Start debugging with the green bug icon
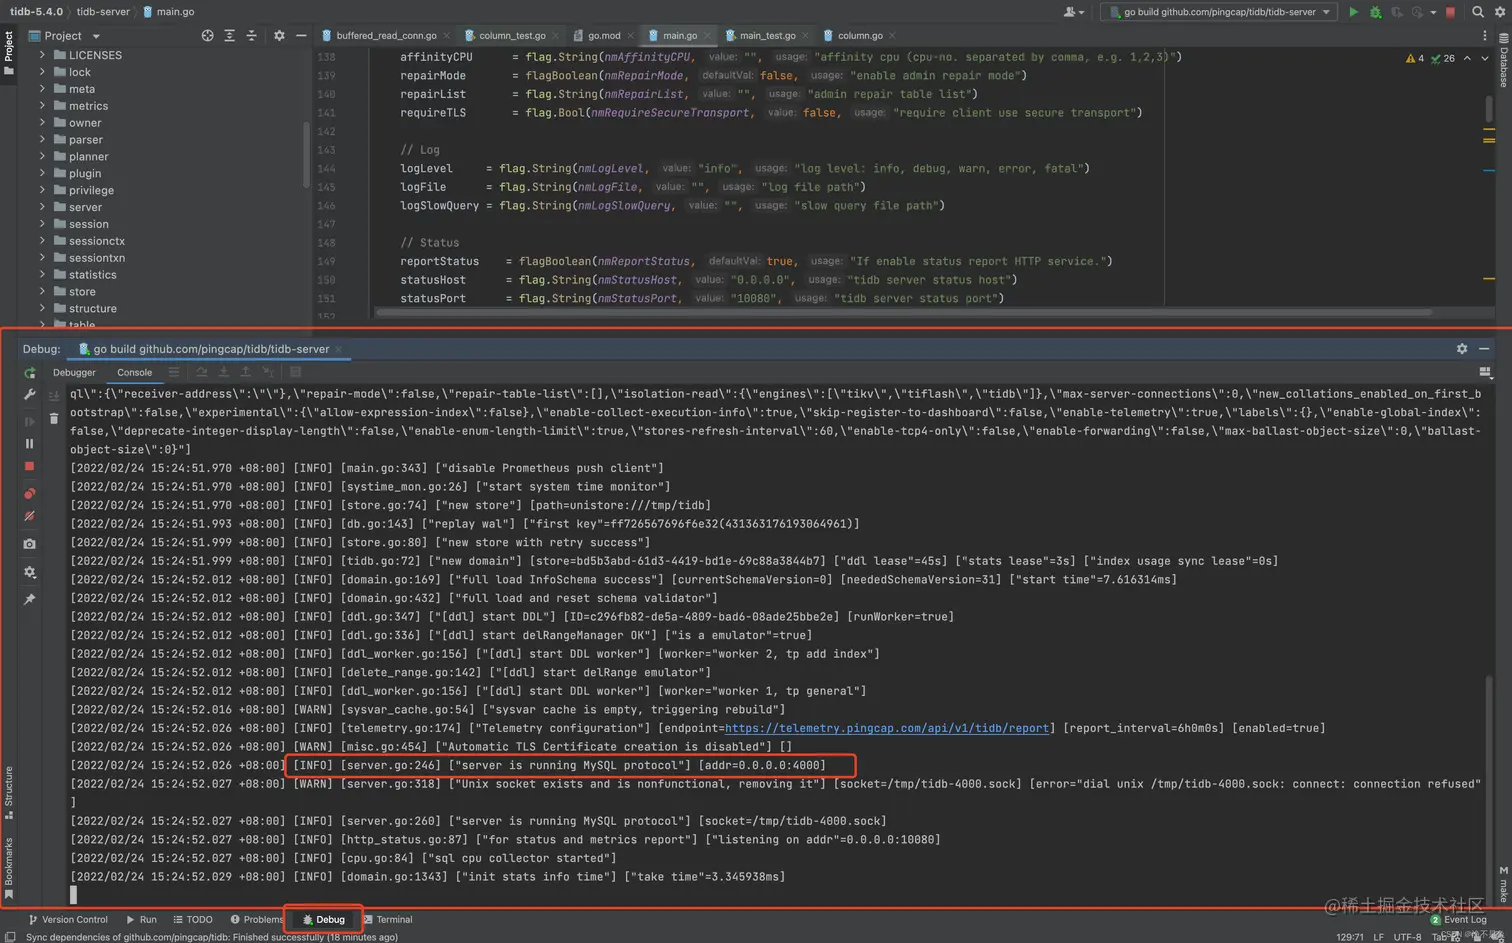The width and height of the screenshot is (1512, 943). (1375, 12)
